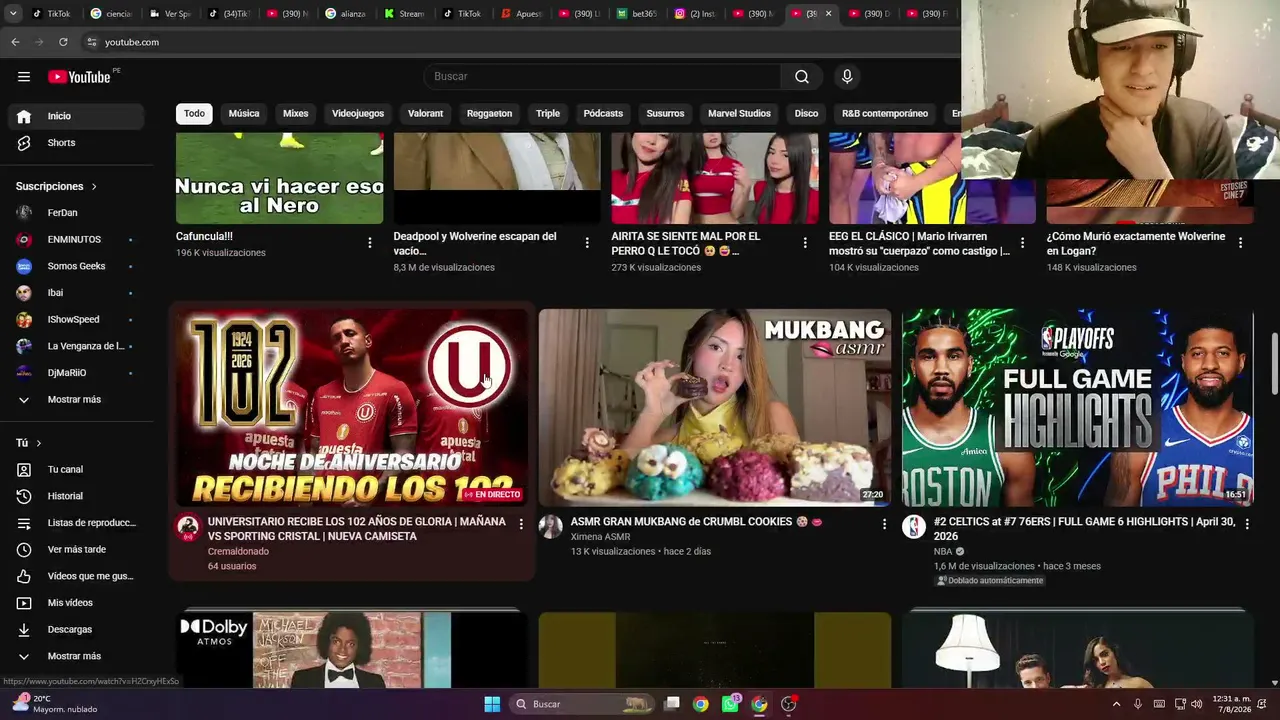Open Descargas in the sidebar
Image resolution: width=1280 pixels, height=720 pixels.
pos(76,630)
